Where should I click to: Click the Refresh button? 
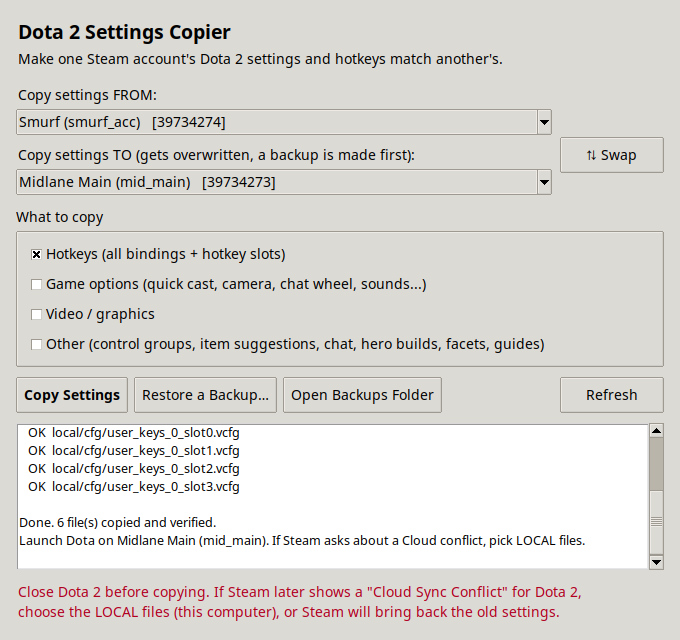(x=611, y=395)
